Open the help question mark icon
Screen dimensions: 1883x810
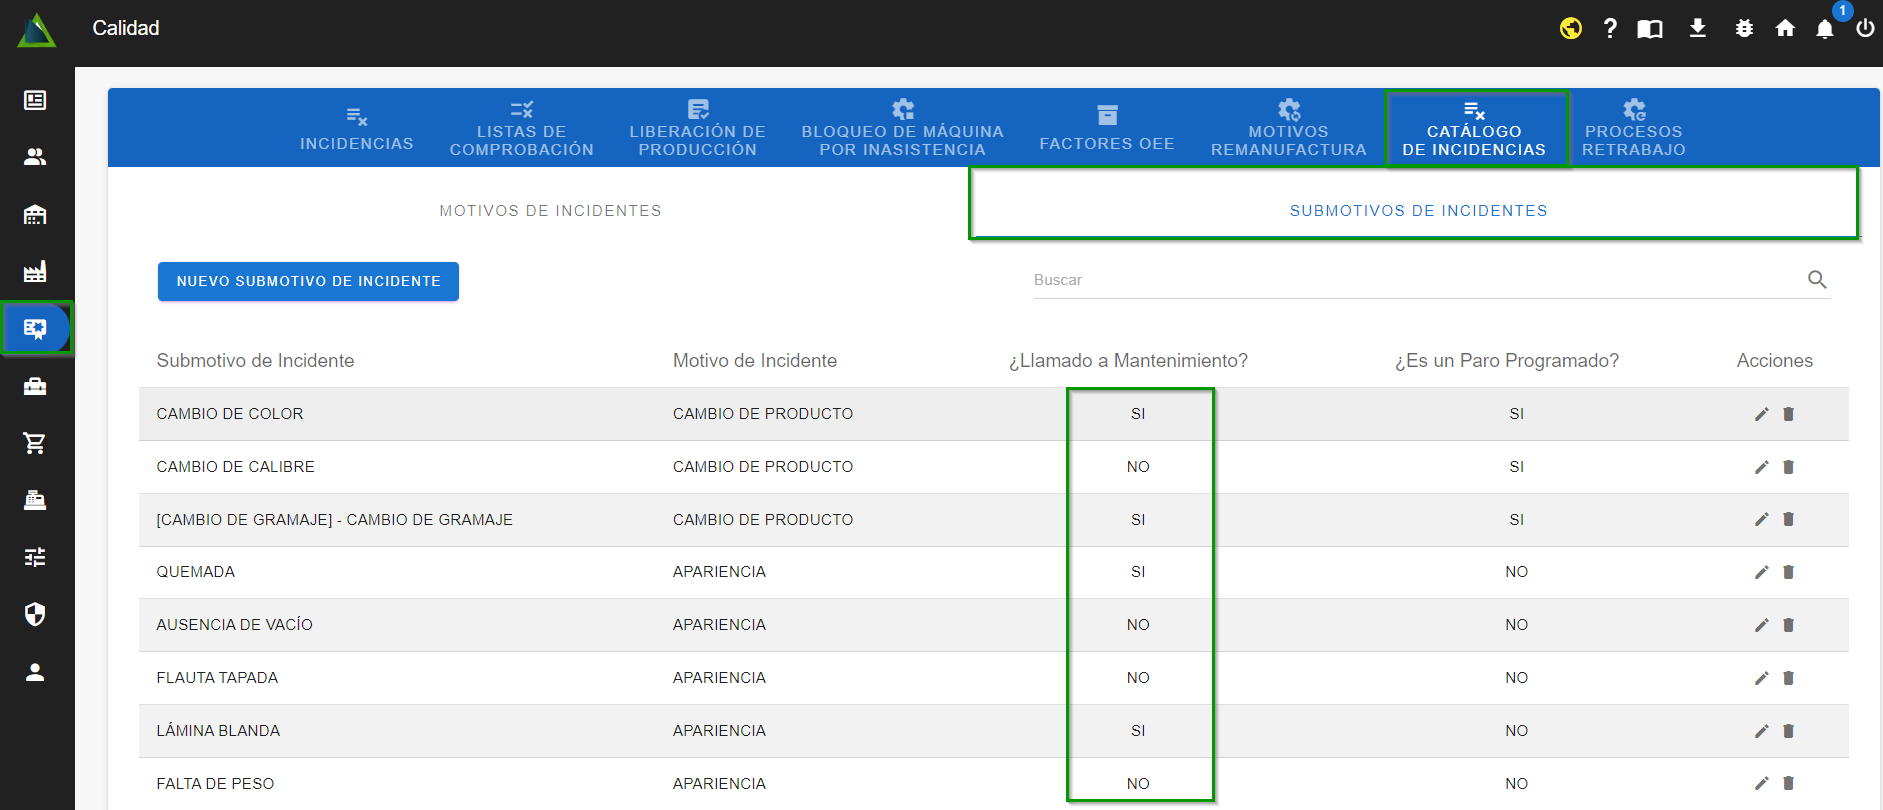tap(1610, 29)
